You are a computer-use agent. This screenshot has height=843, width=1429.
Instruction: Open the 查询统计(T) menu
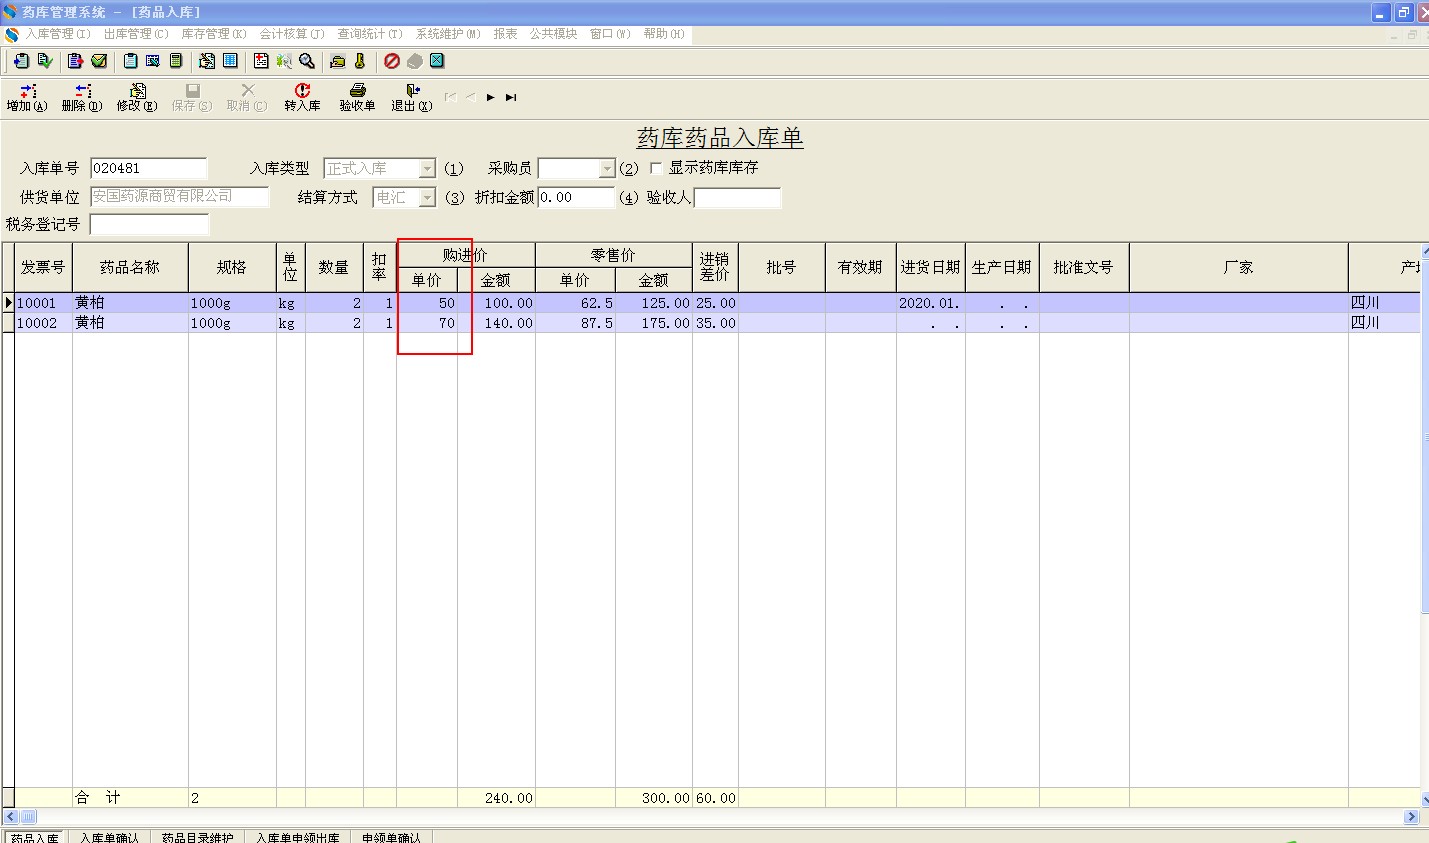coord(370,34)
